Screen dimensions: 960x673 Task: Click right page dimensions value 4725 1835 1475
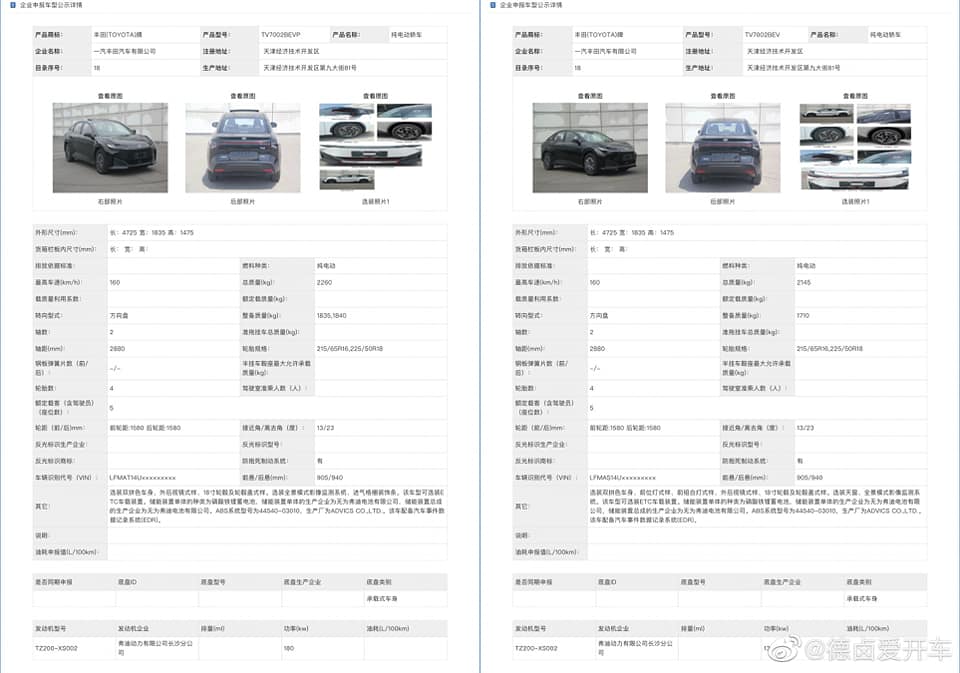632,233
